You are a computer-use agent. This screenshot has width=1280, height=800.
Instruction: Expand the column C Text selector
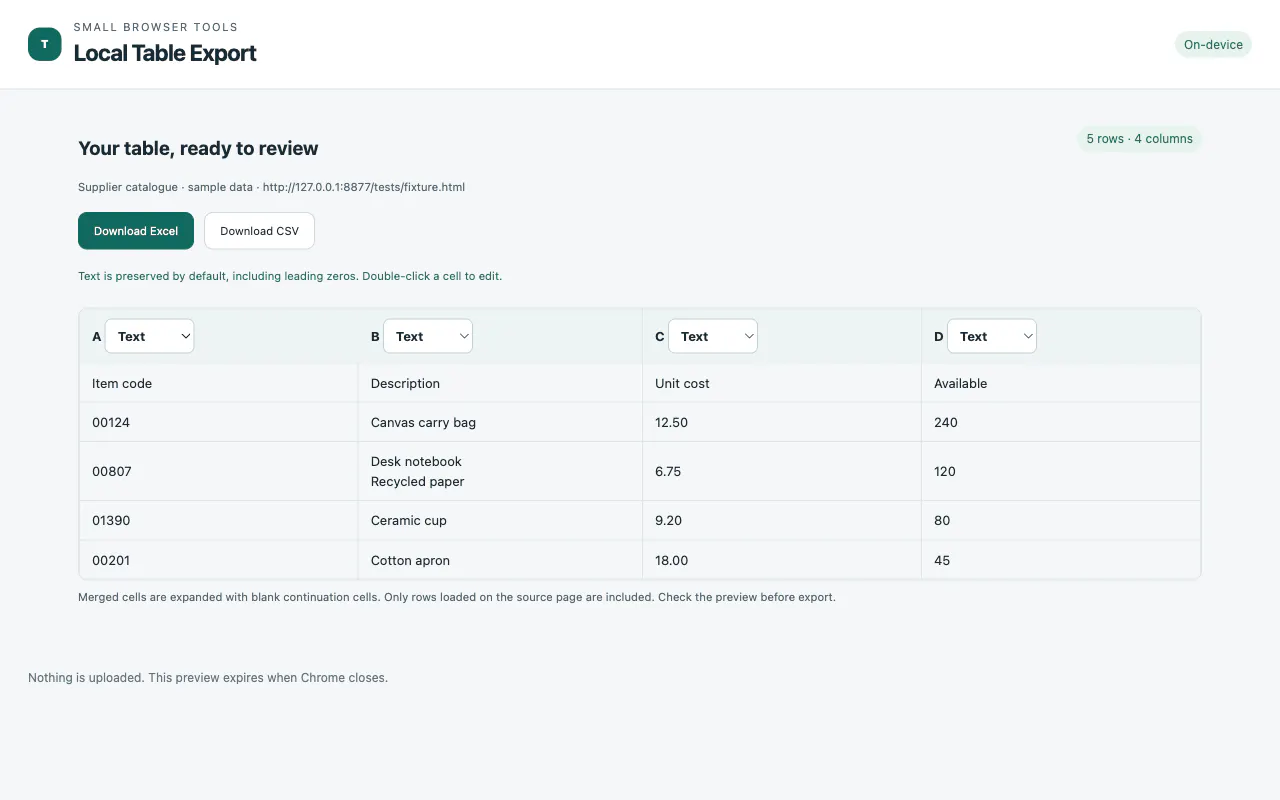coord(713,336)
